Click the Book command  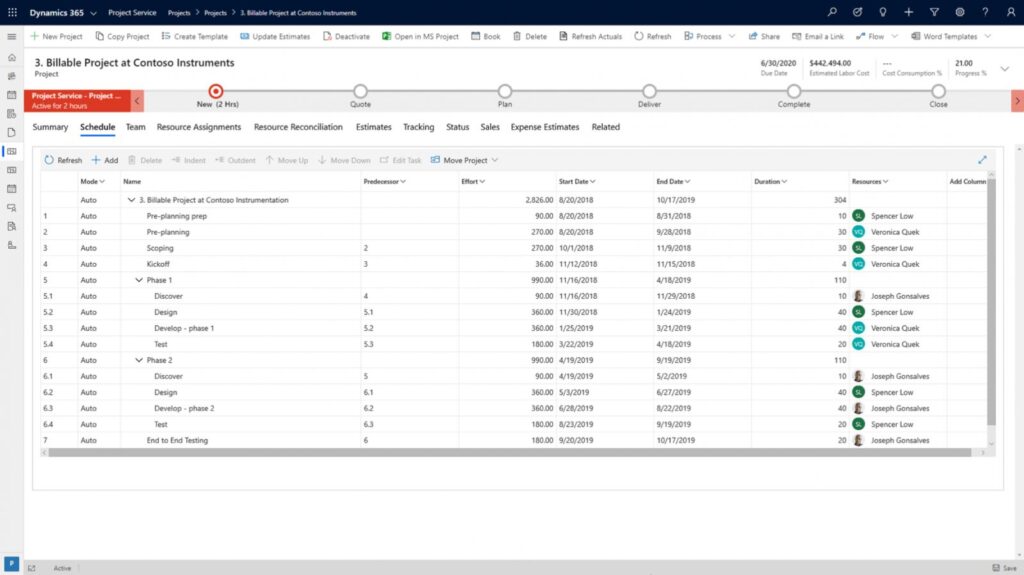coord(486,37)
